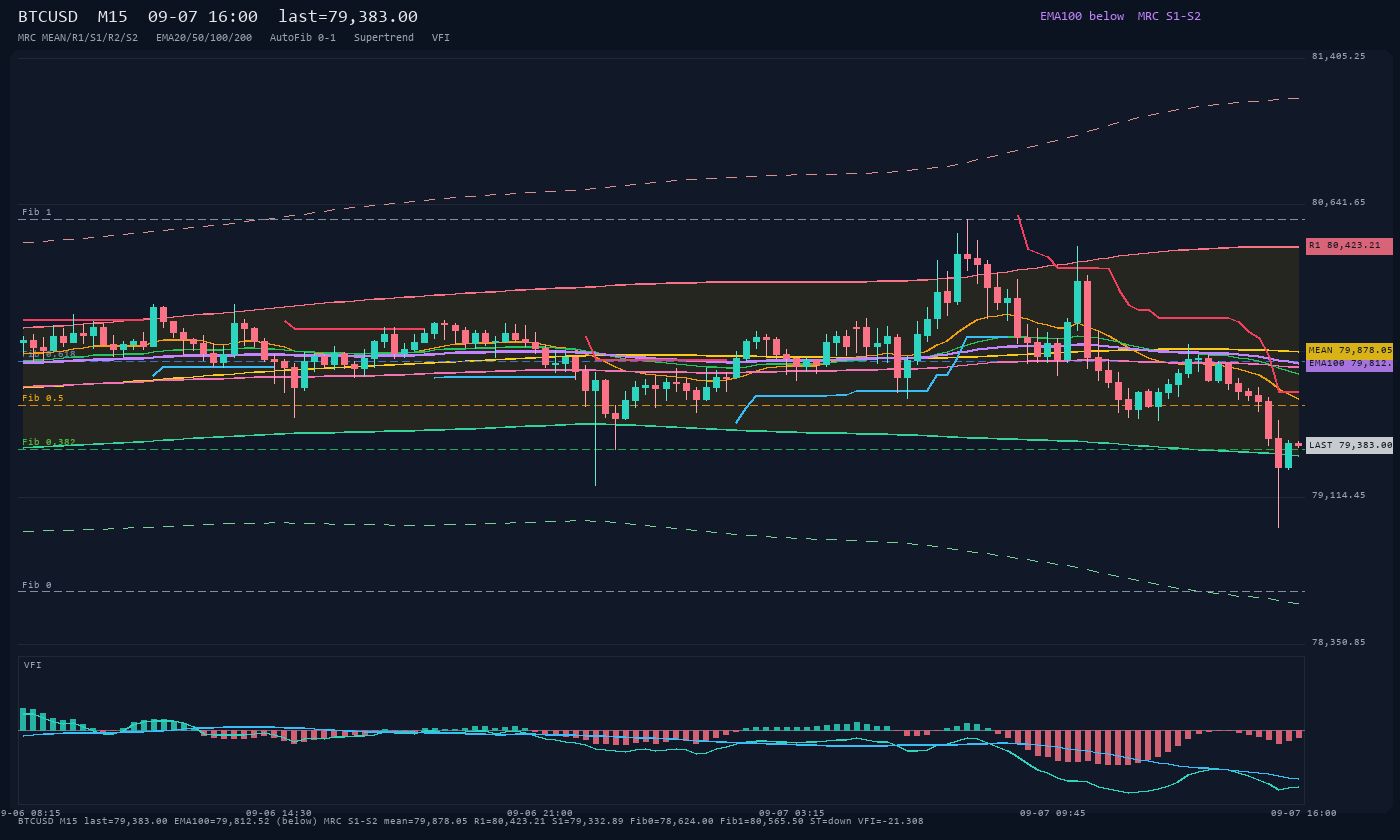
Task: Click the 79,114.45 price axis label
Action: click(1338, 495)
